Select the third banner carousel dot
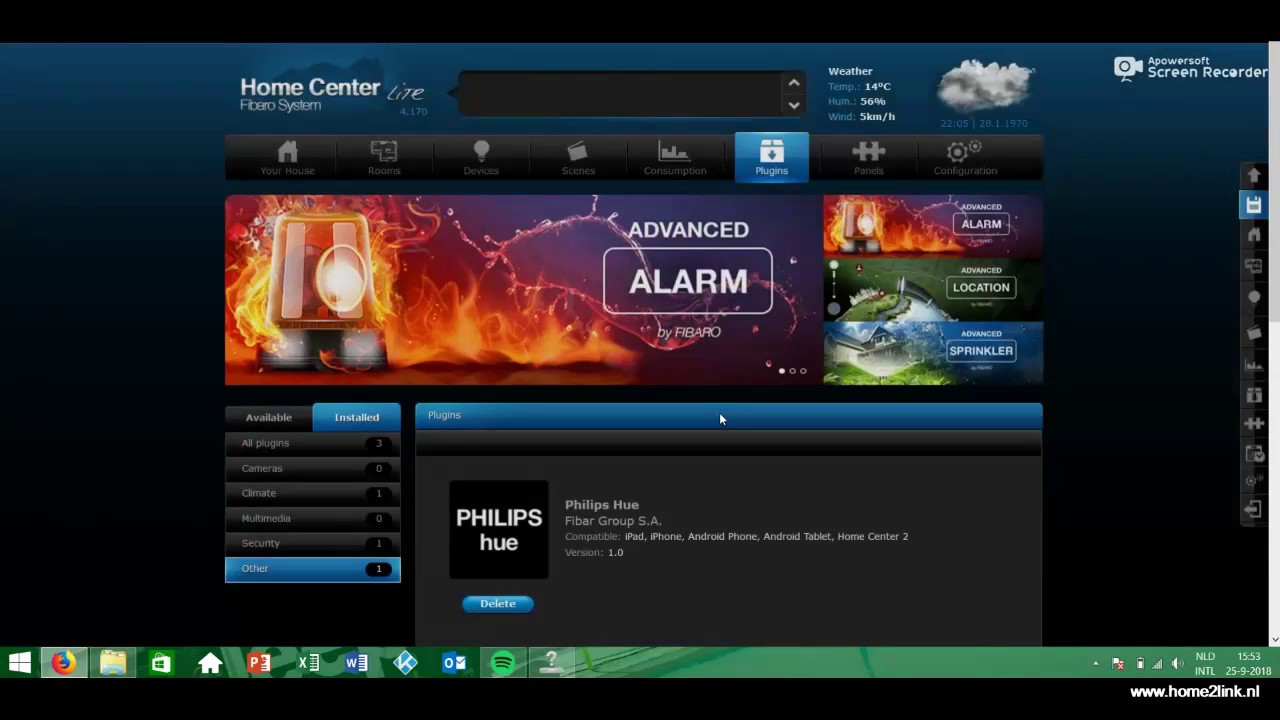This screenshot has width=1280, height=720. (x=802, y=371)
